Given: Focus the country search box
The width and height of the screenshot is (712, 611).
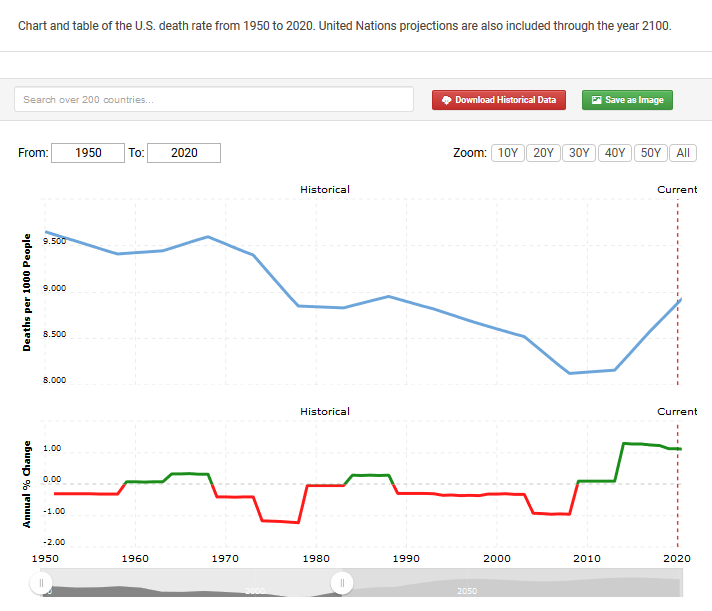Looking at the screenshot, I should (214, 100).
